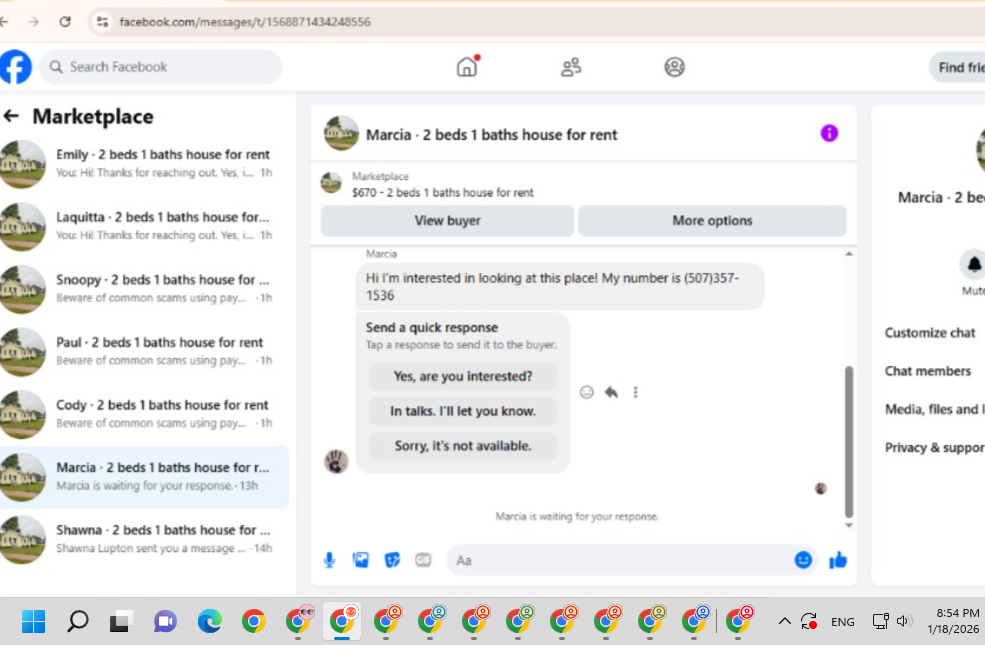Send quick response In talks. I'll let you know.
The image size is (985, 645).
pos(462,411)
